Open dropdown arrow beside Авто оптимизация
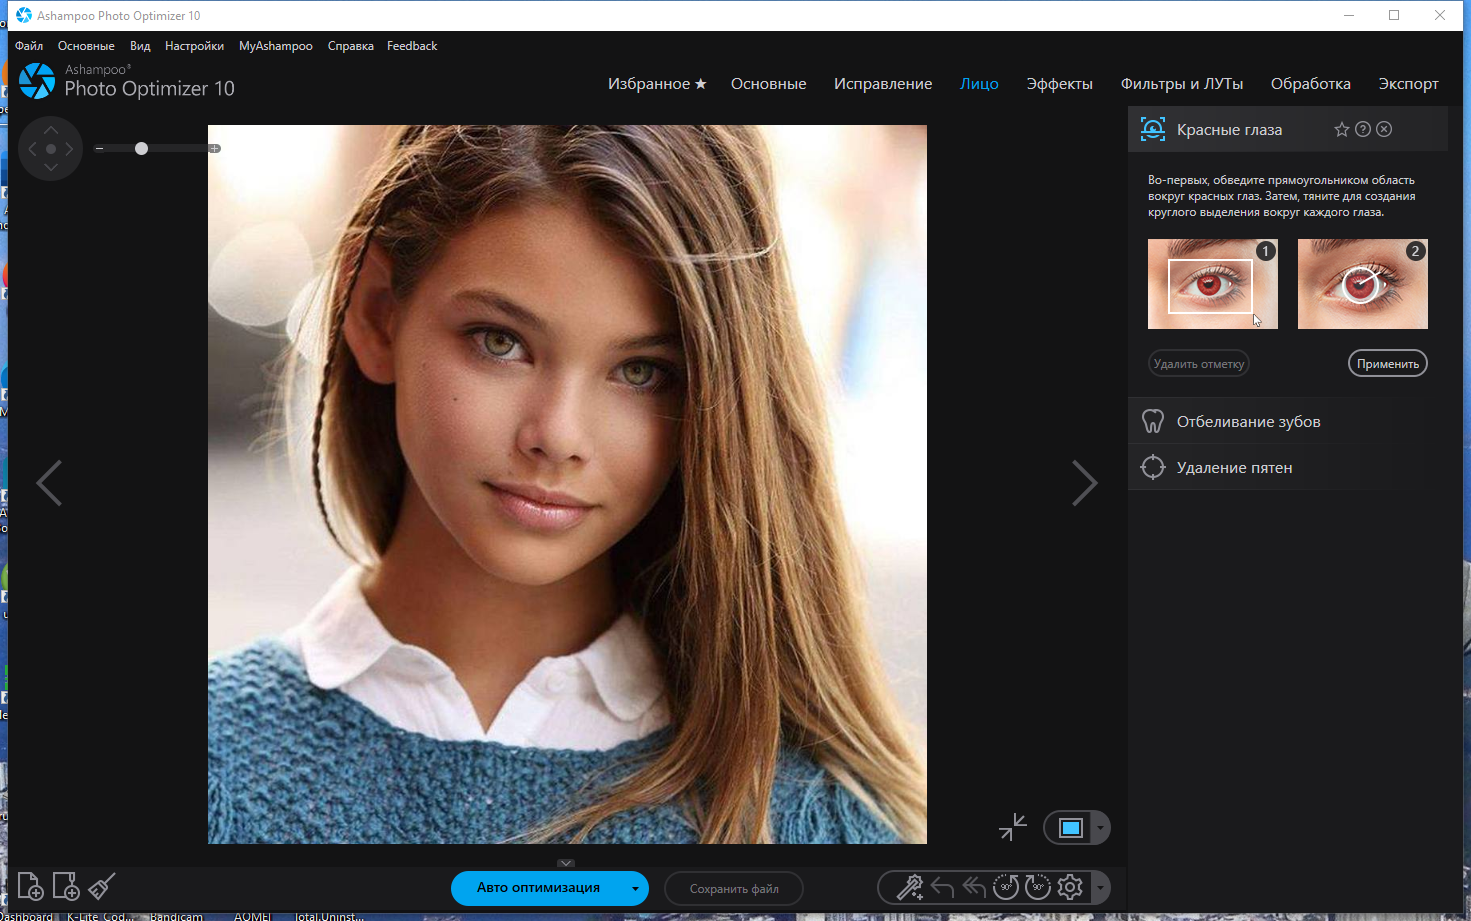Viewport: 1471px width, 921px height. coord(635,888)
